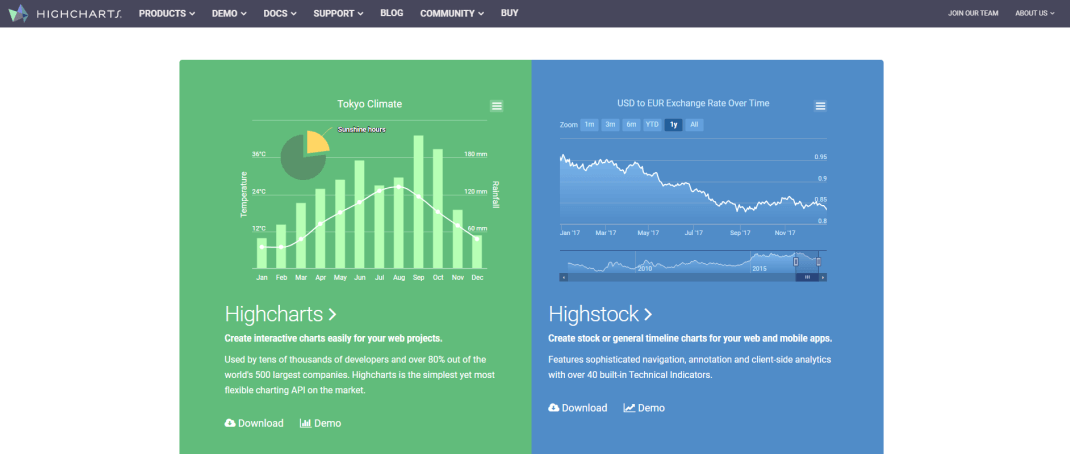
Task: Click the Rainfall axis label
Action: click(496, 195)
